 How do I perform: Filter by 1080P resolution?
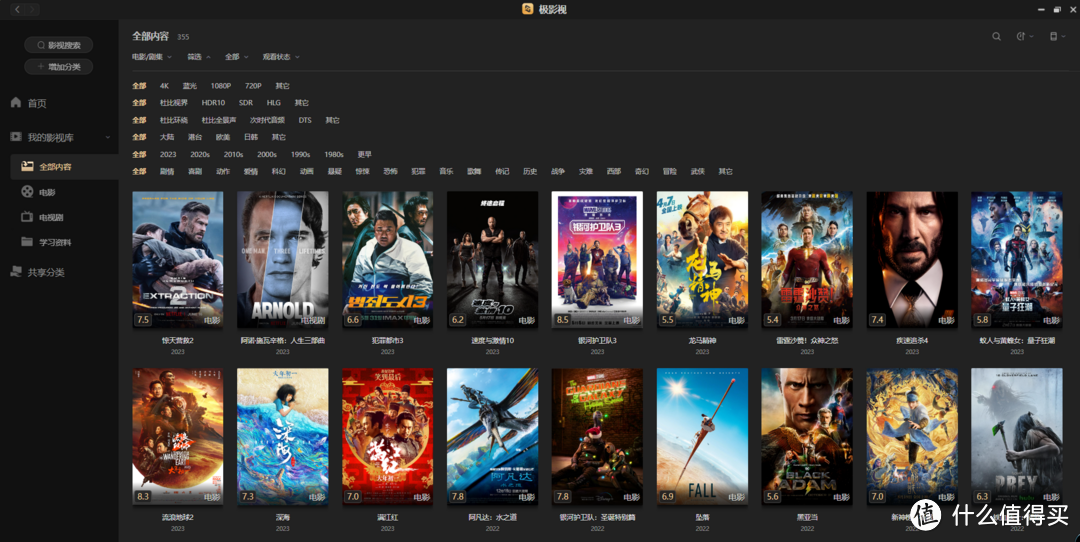[x=220, y=86]
